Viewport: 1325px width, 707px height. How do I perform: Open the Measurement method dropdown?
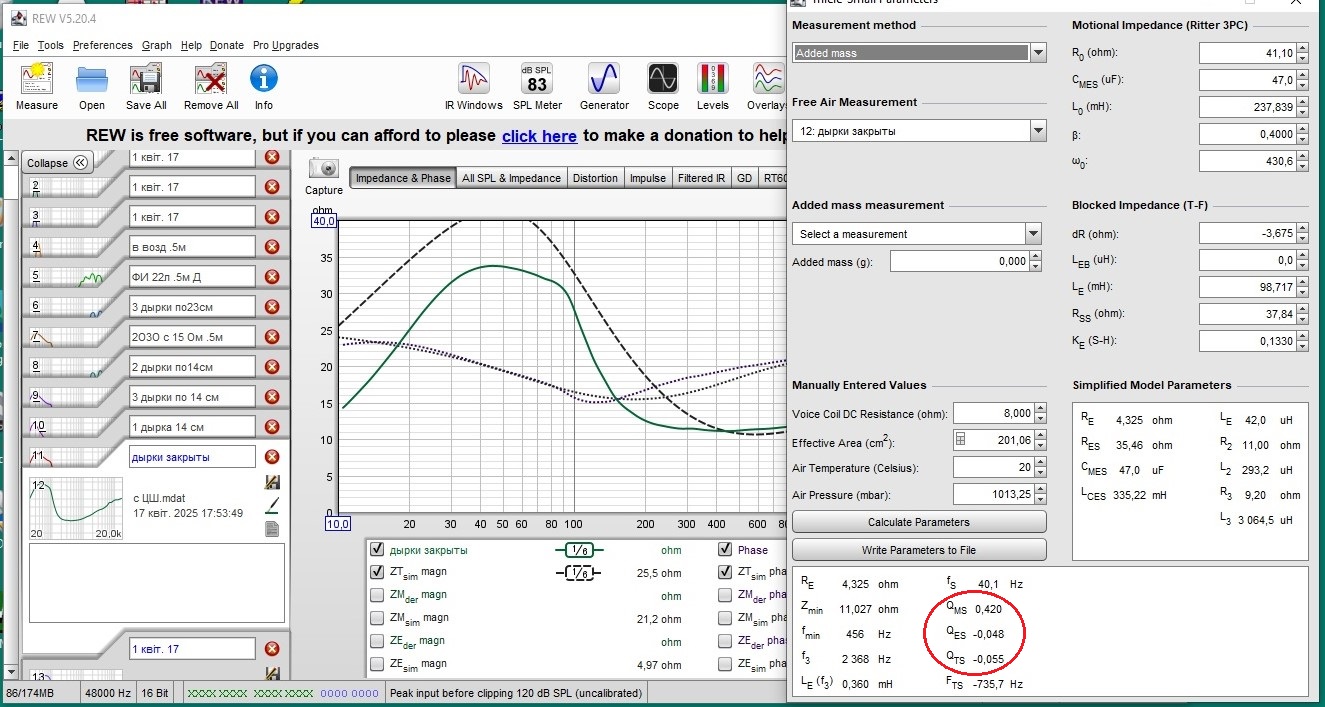tap(1038, 53)
